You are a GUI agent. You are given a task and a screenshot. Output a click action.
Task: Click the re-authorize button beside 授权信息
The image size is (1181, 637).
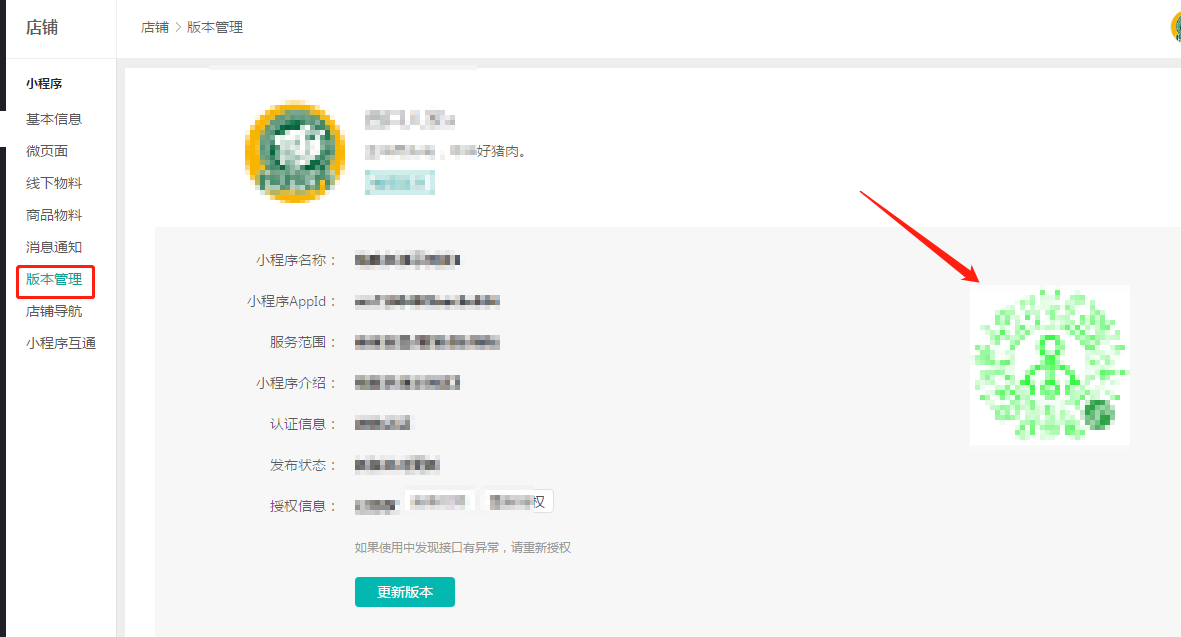pos(516,501)
